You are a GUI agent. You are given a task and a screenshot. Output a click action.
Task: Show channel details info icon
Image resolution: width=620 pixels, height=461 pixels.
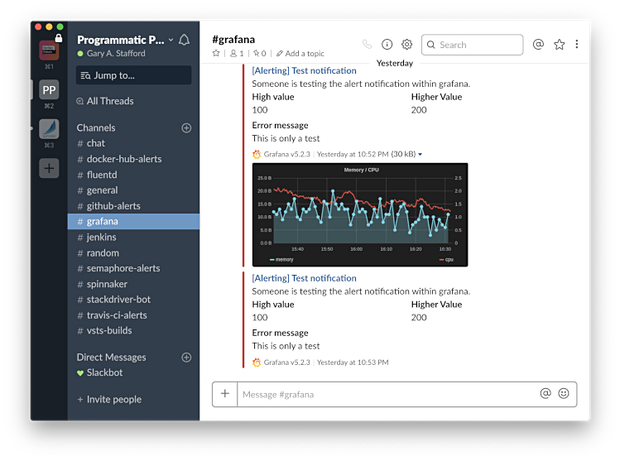point(387,44)
